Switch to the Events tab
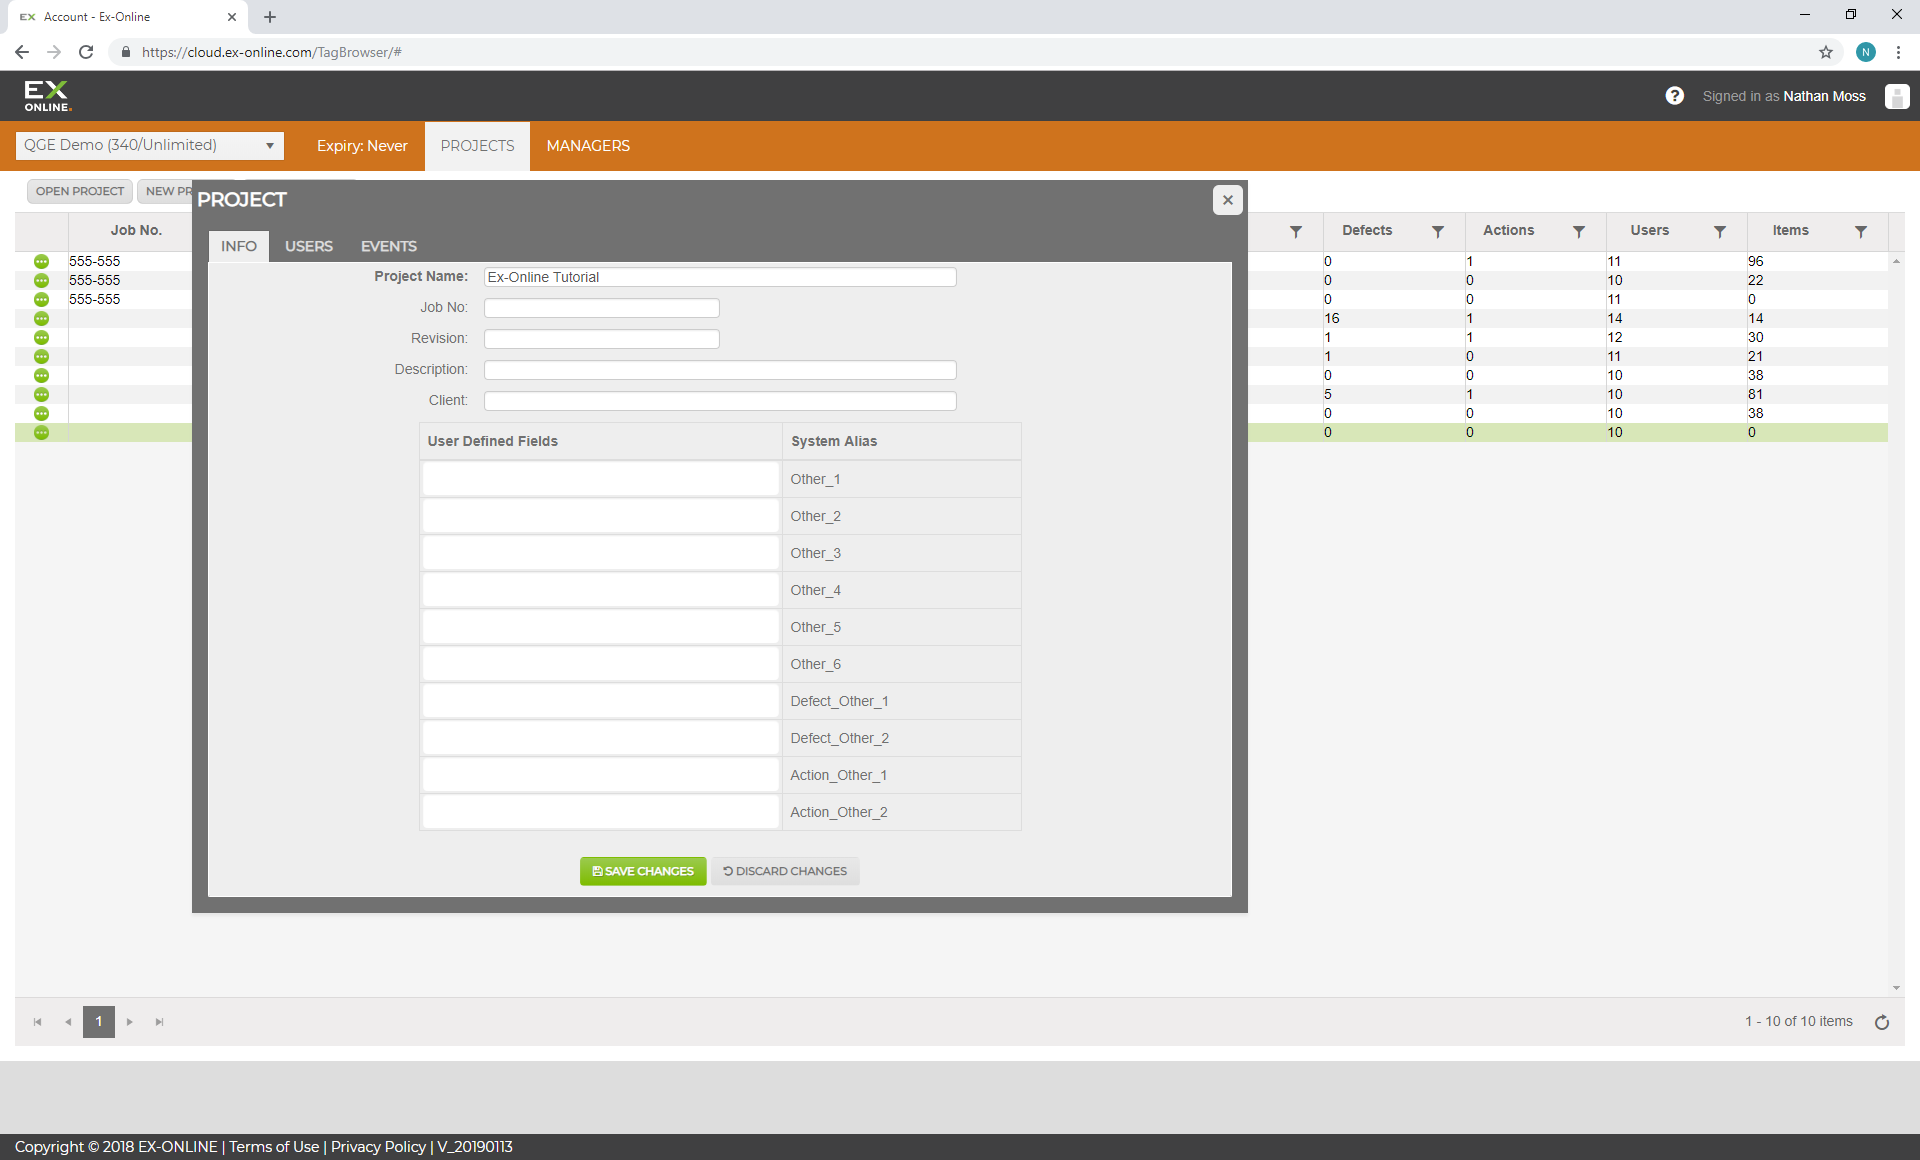The image size is (1920, 1160). tap(388, 246)
